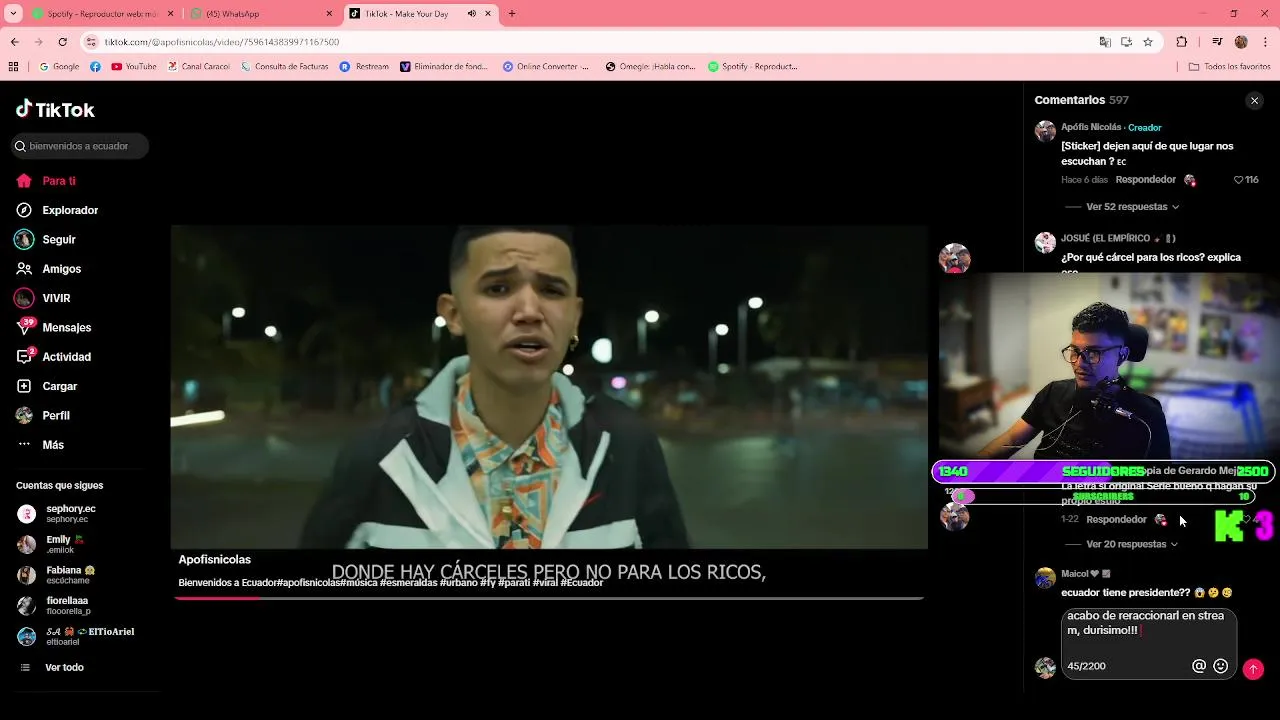Click the TikTok URL address bar
The height and width of the screenshot is (720, 1280).
(x=590, y=42)
